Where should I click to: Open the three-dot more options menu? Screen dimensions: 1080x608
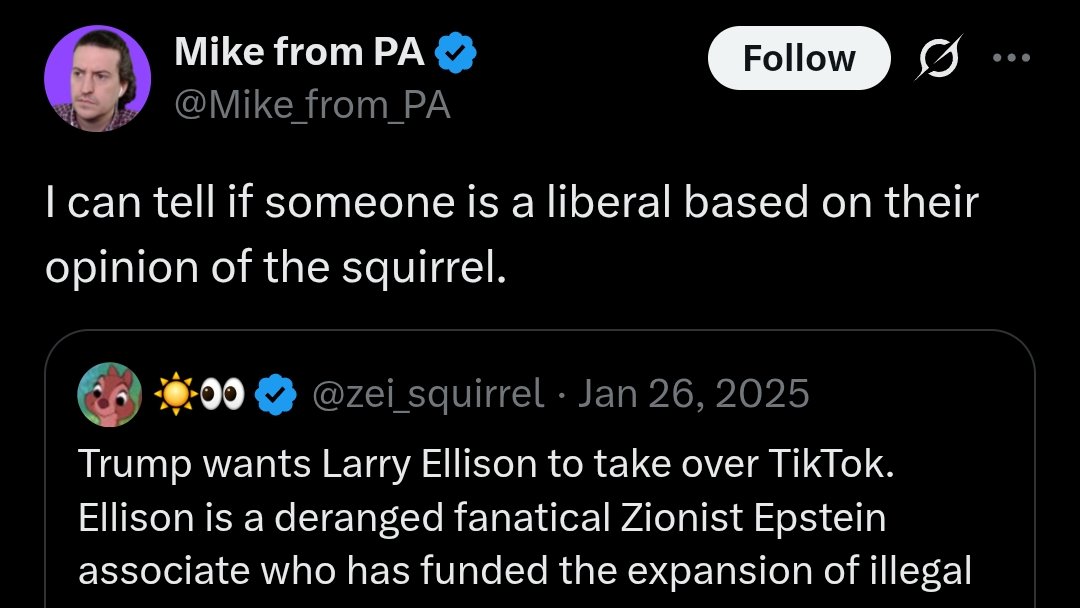pyautogui.click(x=1011, y=58)
